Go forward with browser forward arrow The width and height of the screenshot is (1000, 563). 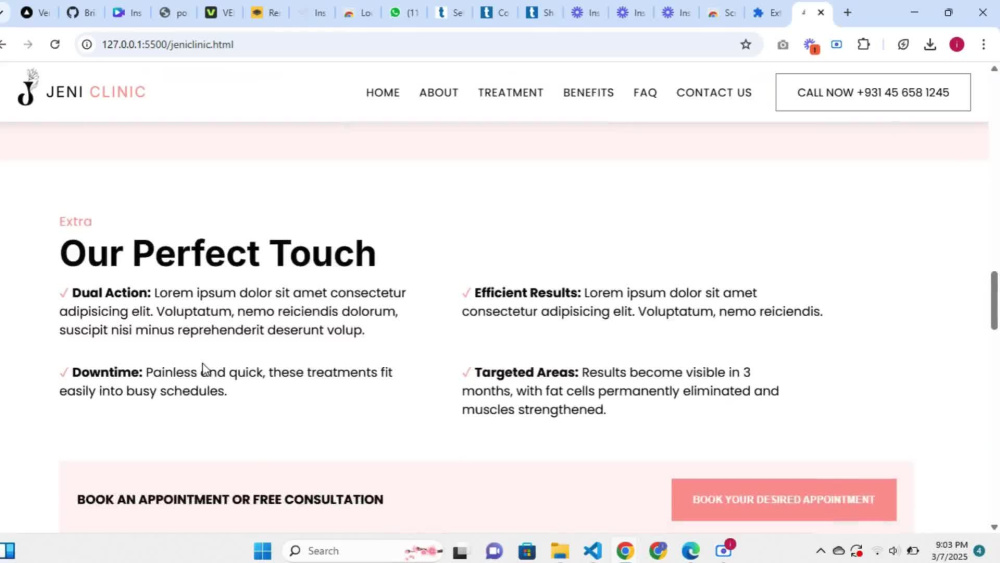(x=27, y=45)
